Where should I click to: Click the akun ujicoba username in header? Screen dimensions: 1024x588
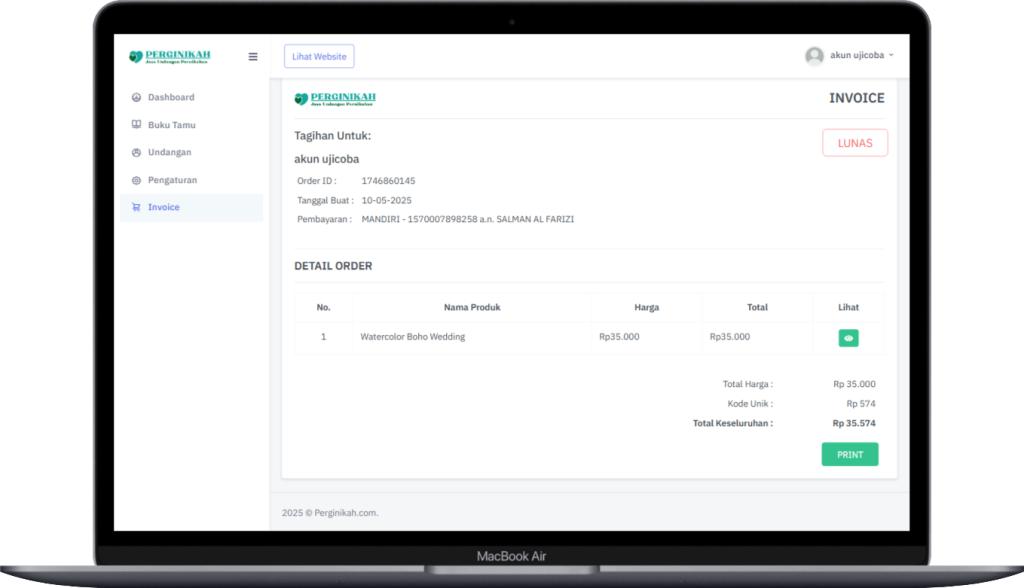click(857, 56)
